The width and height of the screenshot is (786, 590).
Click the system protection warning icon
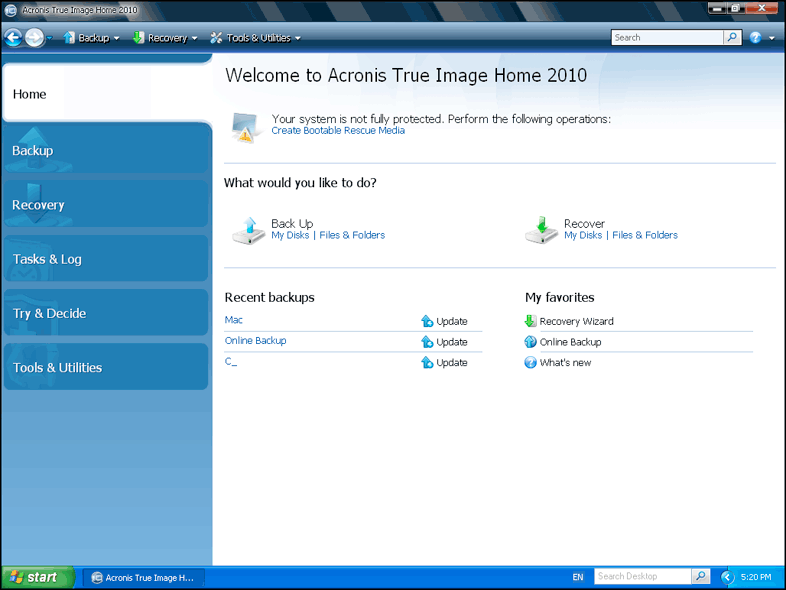245,127
